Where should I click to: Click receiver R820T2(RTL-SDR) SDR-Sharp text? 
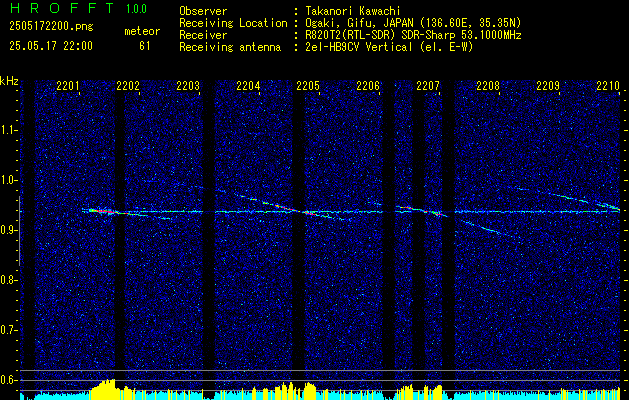pyautogui.click(x=414, y=35)
